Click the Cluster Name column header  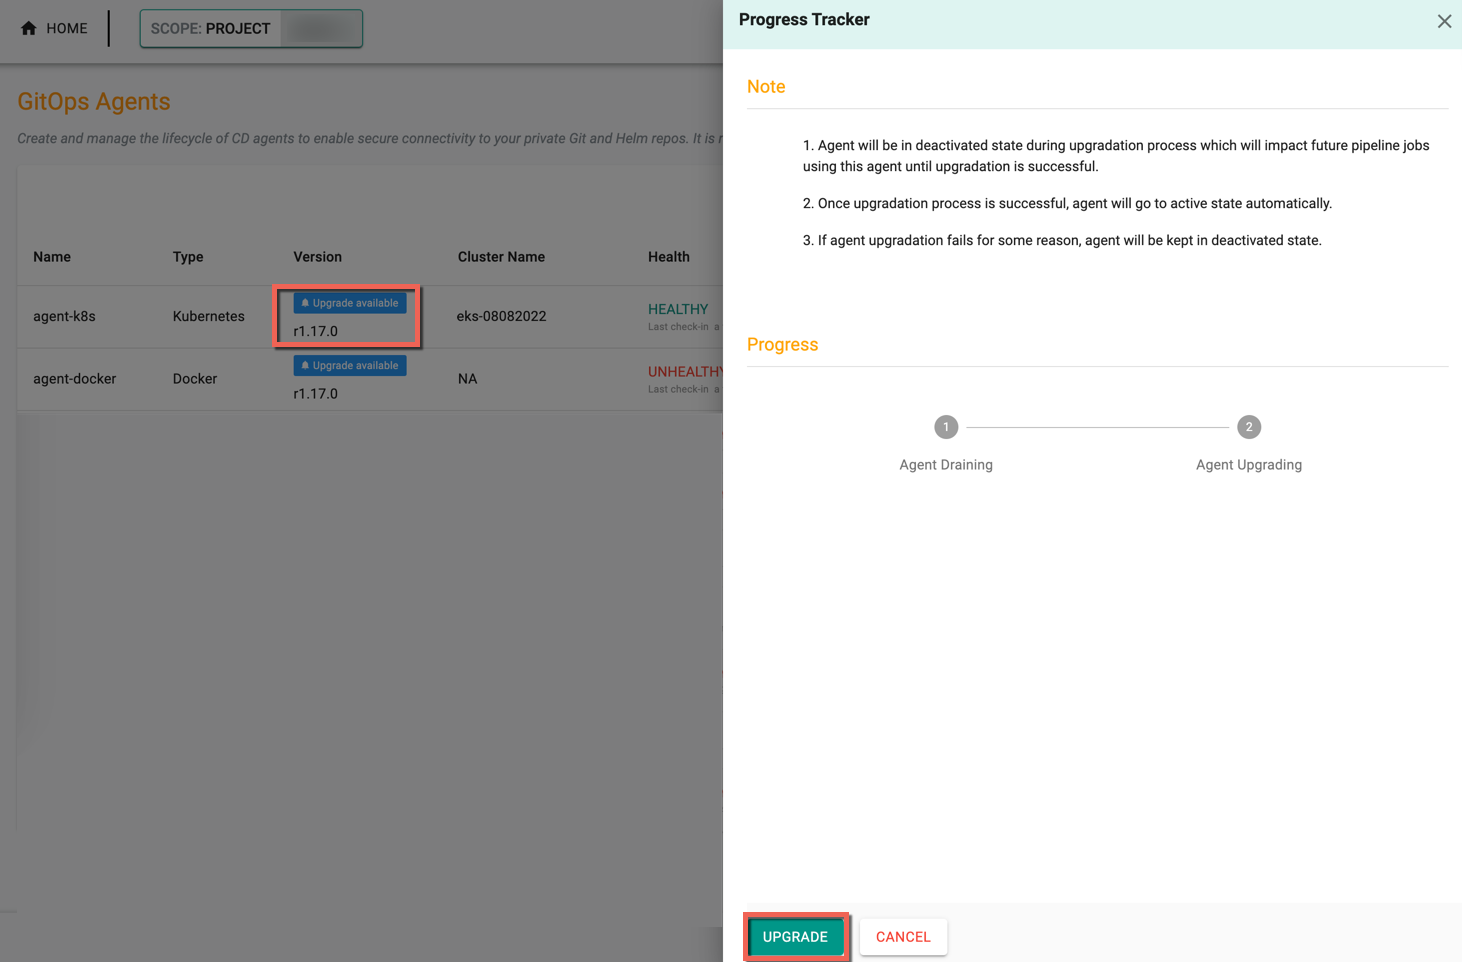coord(501,257)
